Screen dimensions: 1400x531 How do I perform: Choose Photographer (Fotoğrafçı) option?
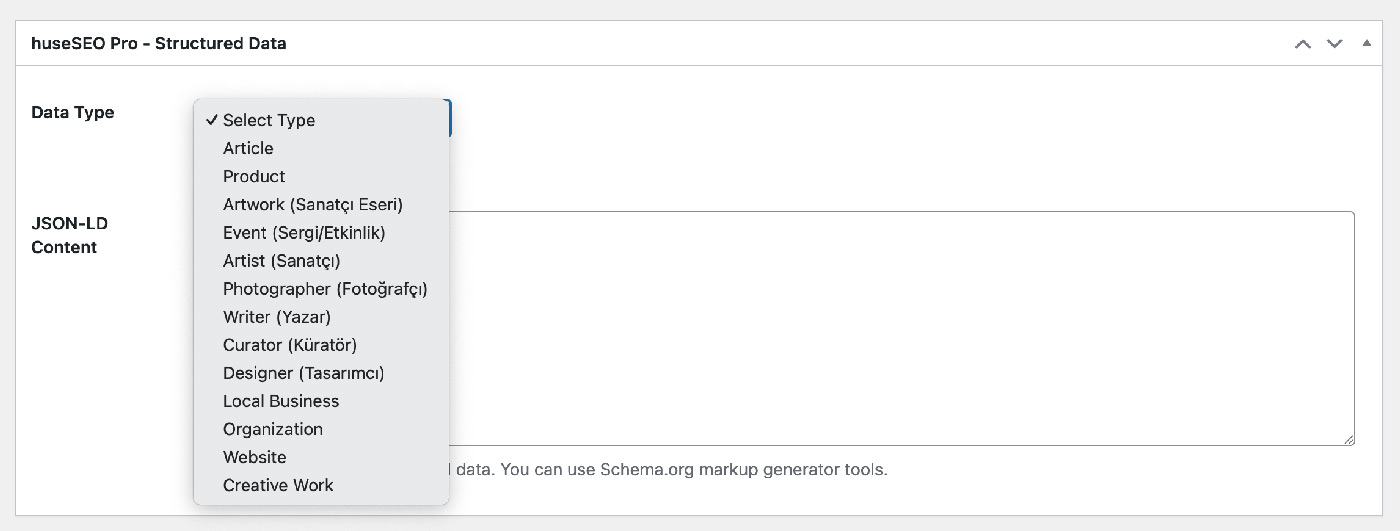pos(325,288)
